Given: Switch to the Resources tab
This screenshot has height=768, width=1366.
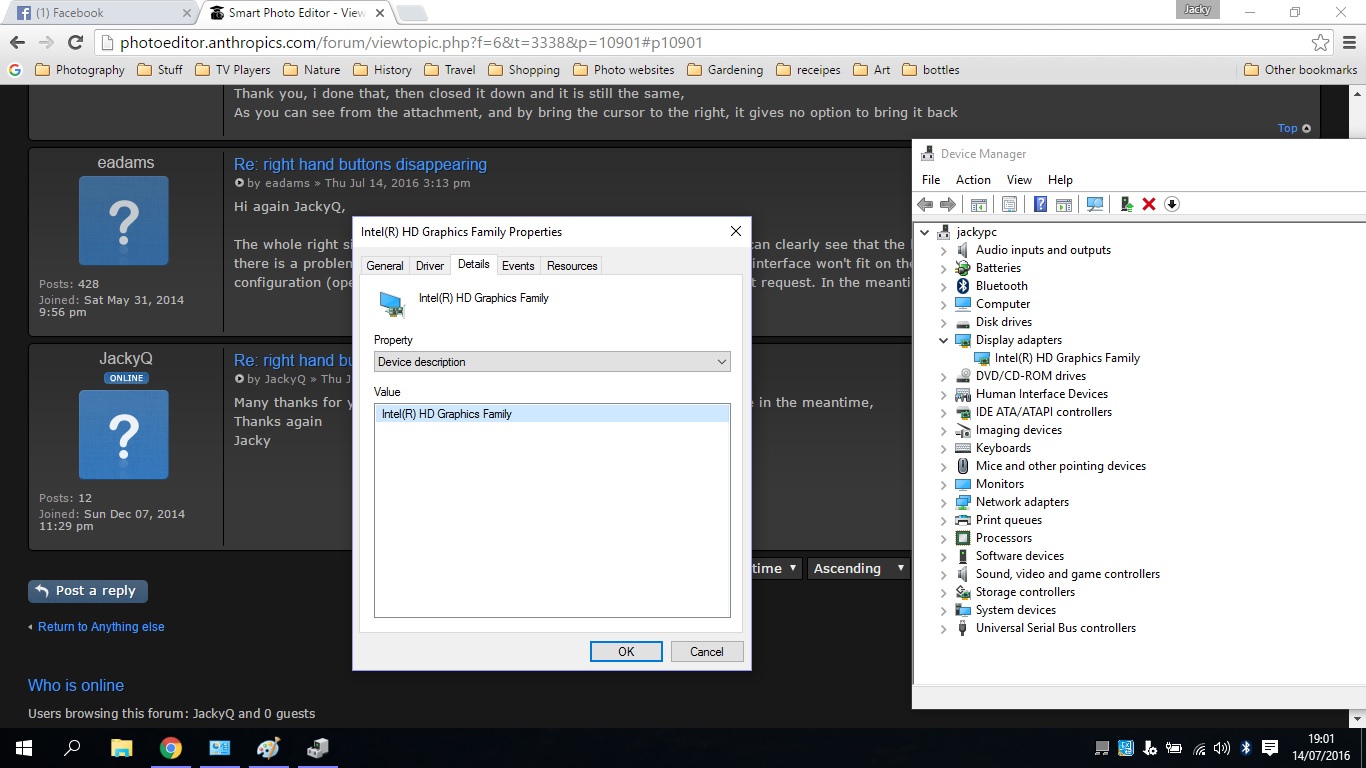Looking at the screenshot, I should point(572,266).
